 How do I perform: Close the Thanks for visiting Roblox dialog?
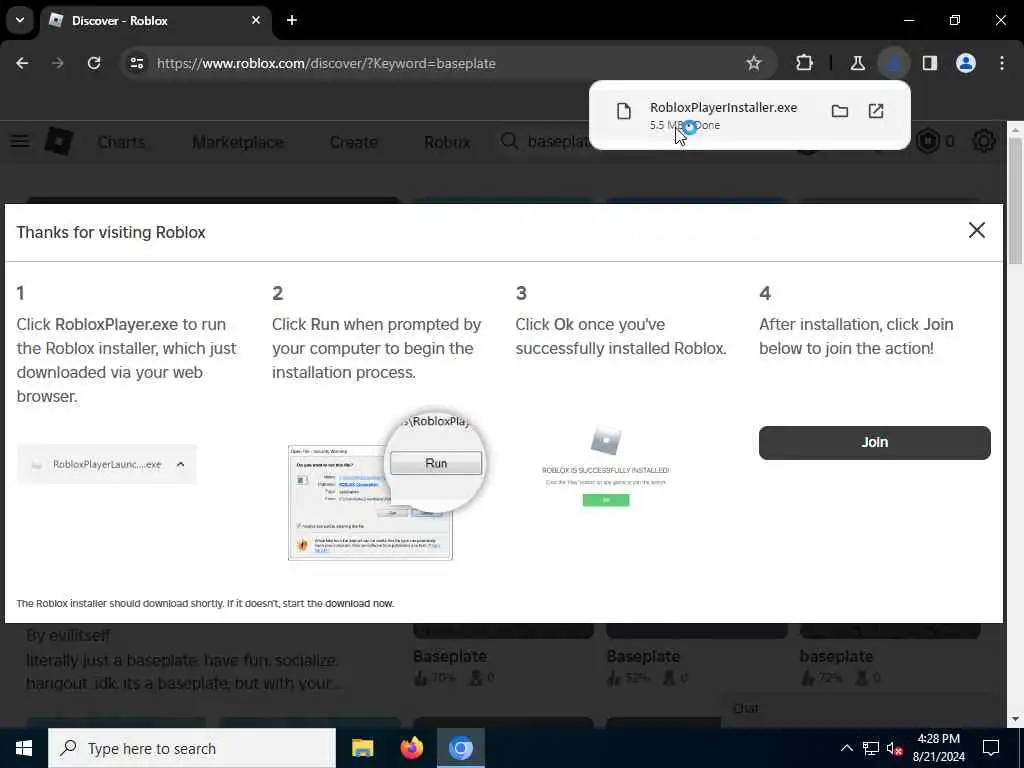coord(976,230)
